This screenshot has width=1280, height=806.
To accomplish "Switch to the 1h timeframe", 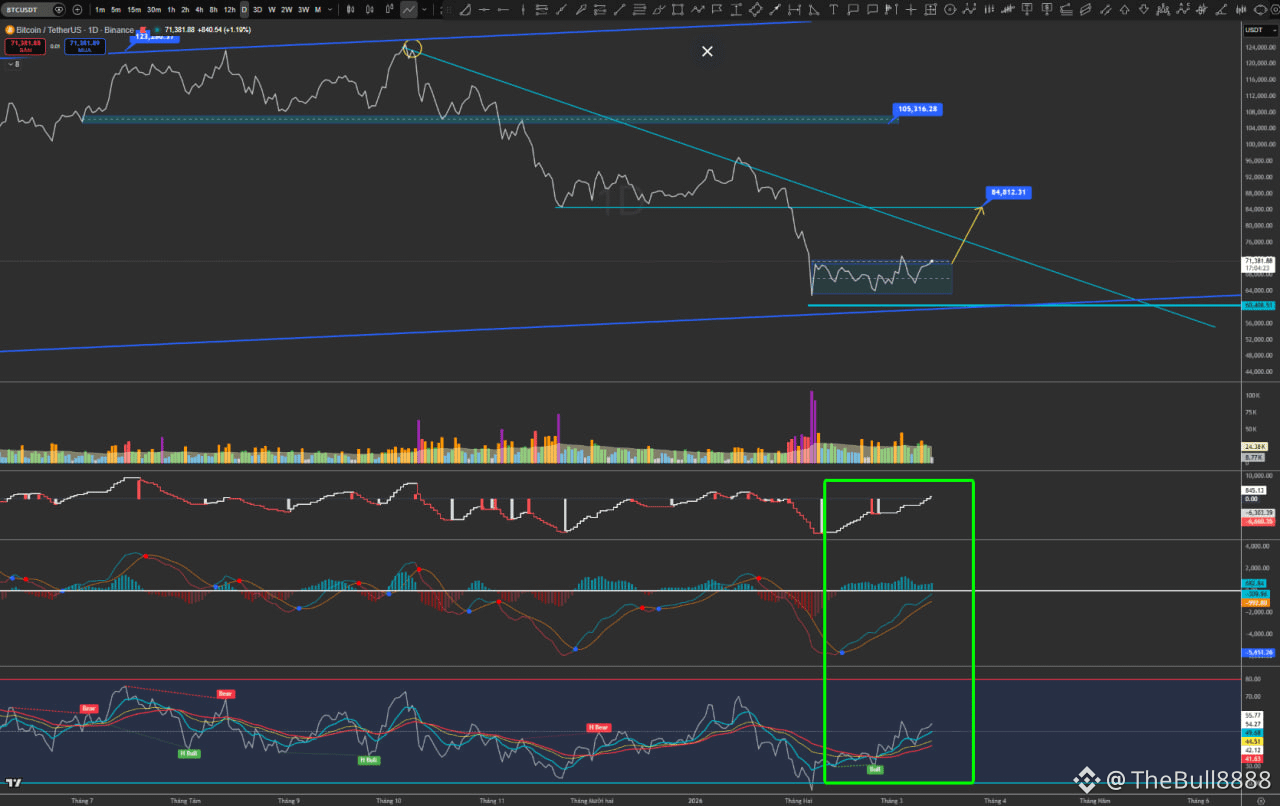I will (x=171, y=9).
